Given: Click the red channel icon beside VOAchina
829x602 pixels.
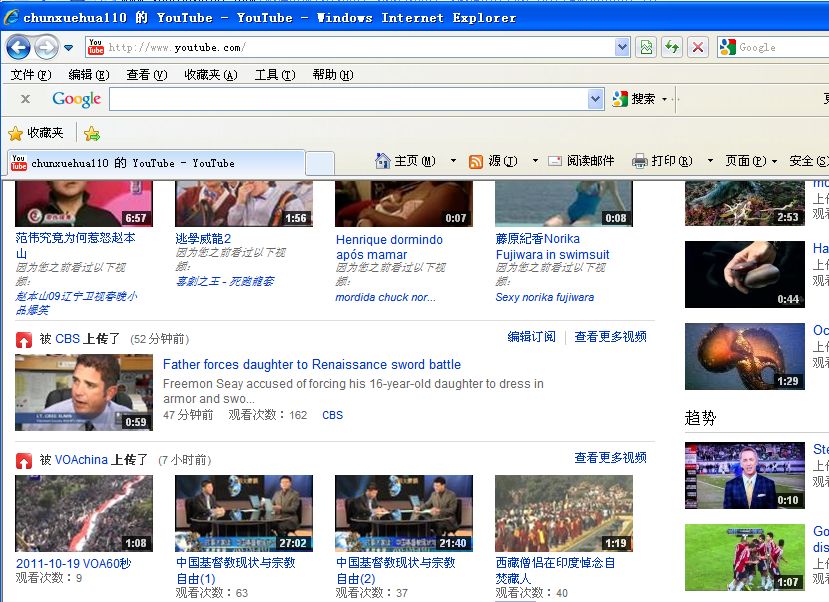Looking at the screenshot, I should point(24,460).
